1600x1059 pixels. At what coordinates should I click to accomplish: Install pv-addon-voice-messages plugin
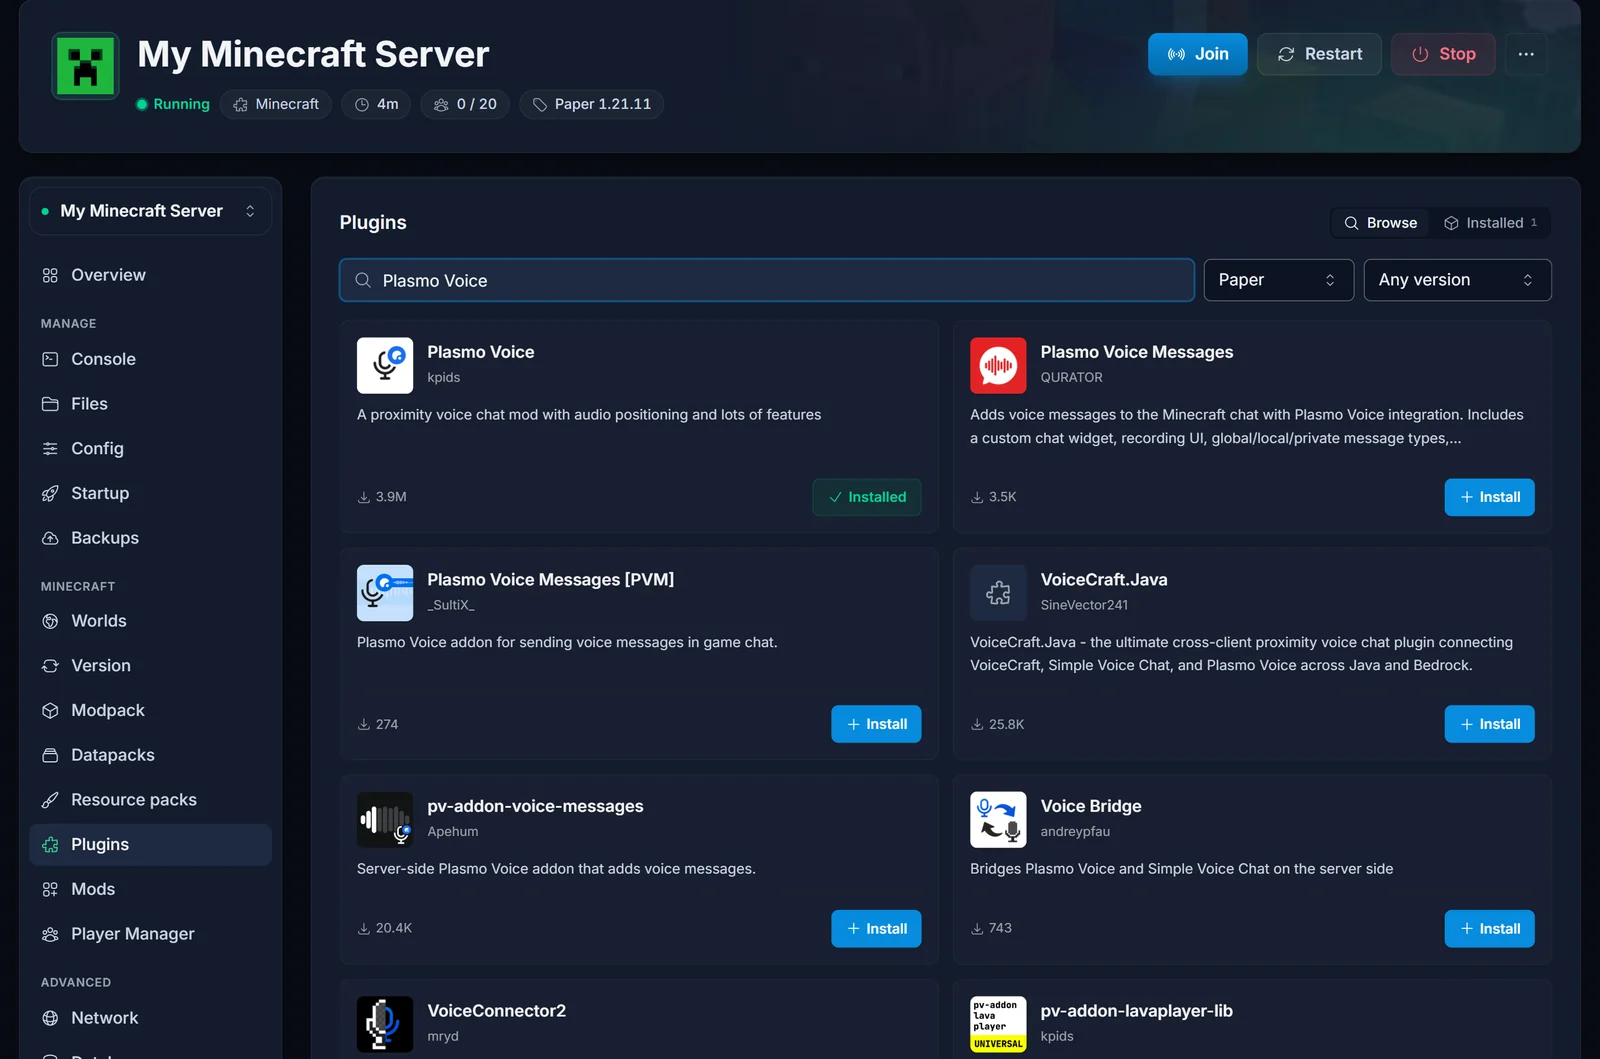(x=876, y=929)
